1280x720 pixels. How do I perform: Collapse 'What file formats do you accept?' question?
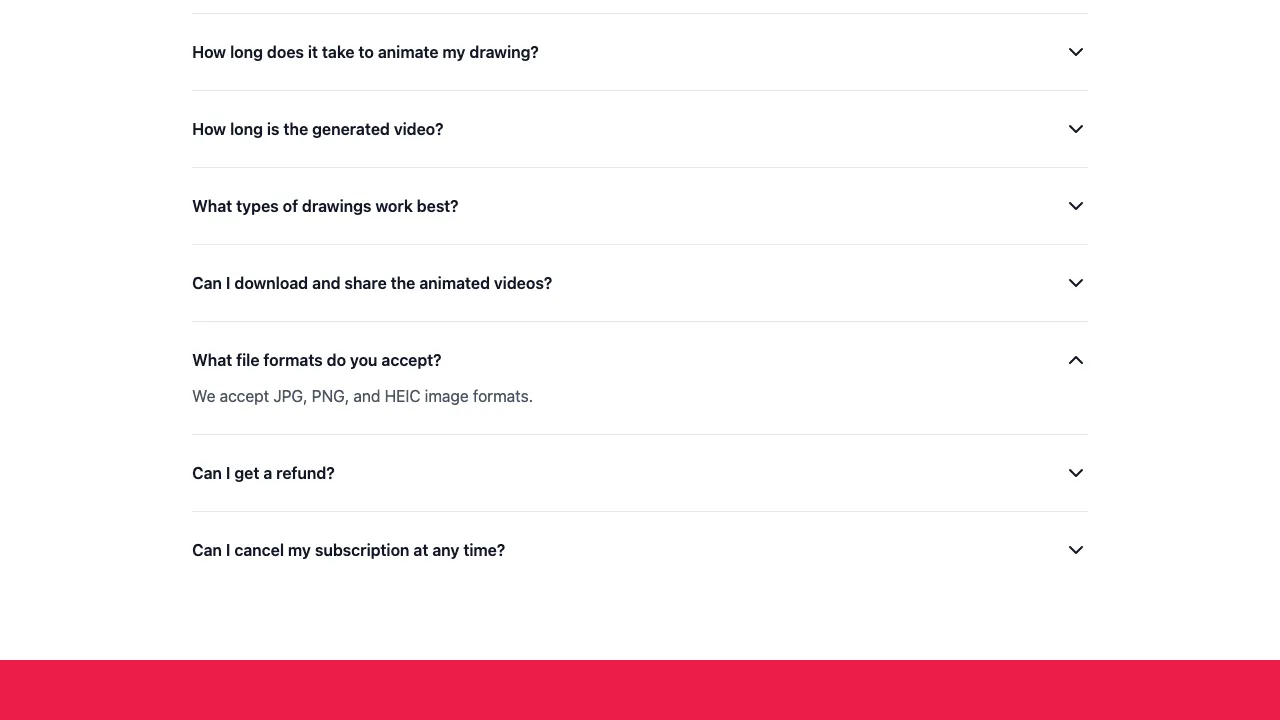[x=316, y=360]
